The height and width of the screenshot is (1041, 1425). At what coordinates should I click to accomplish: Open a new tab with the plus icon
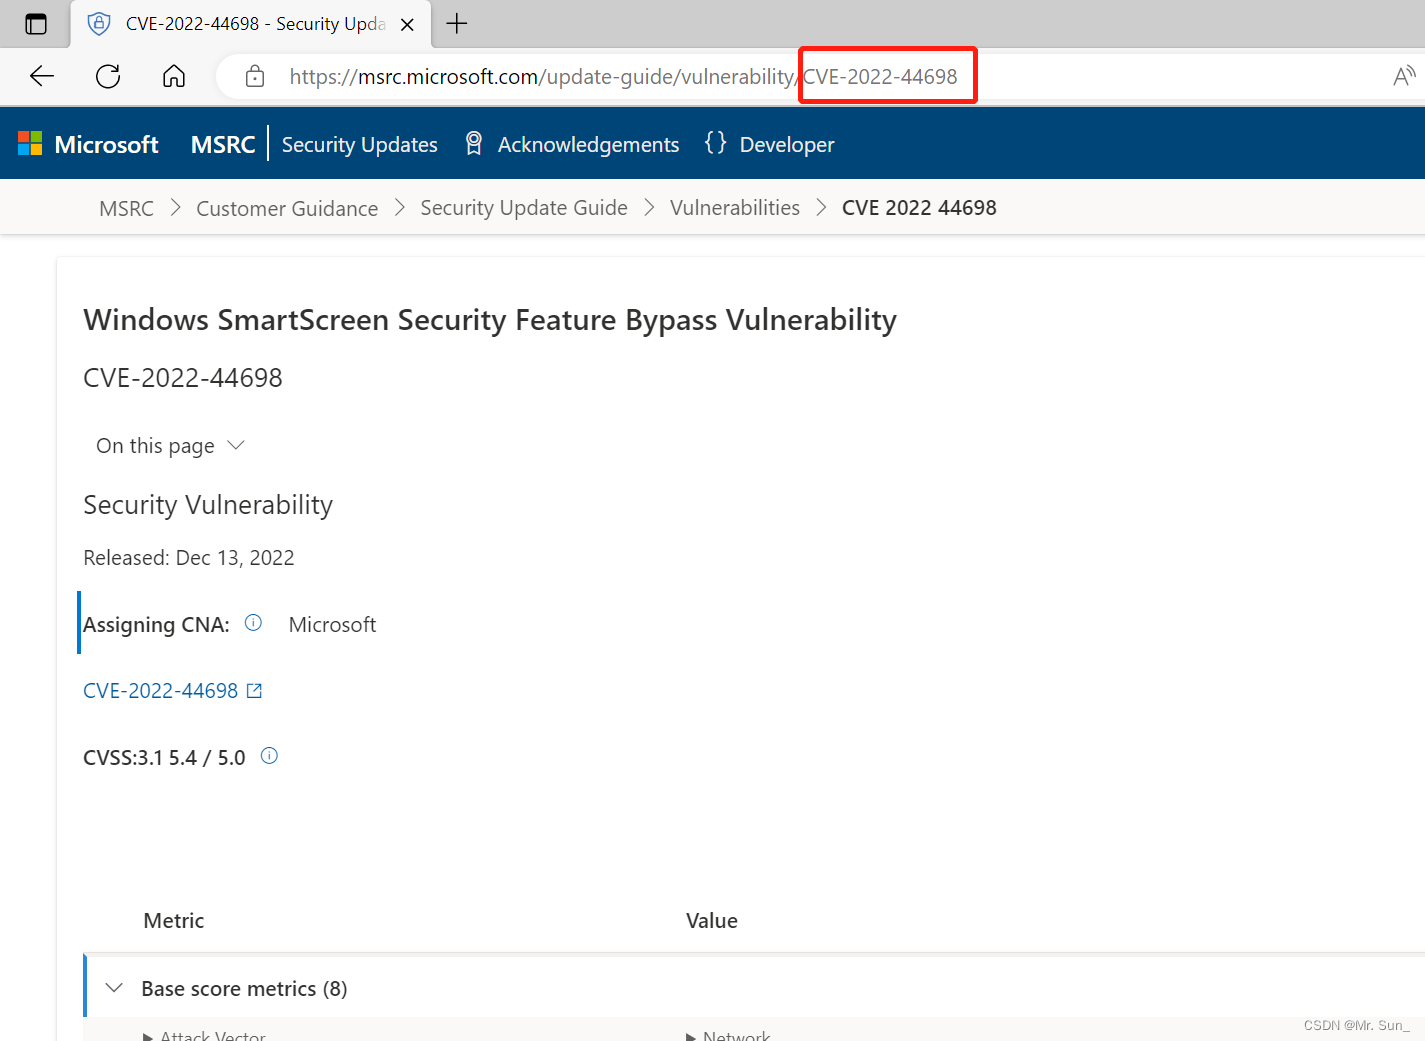click(457, 24)
